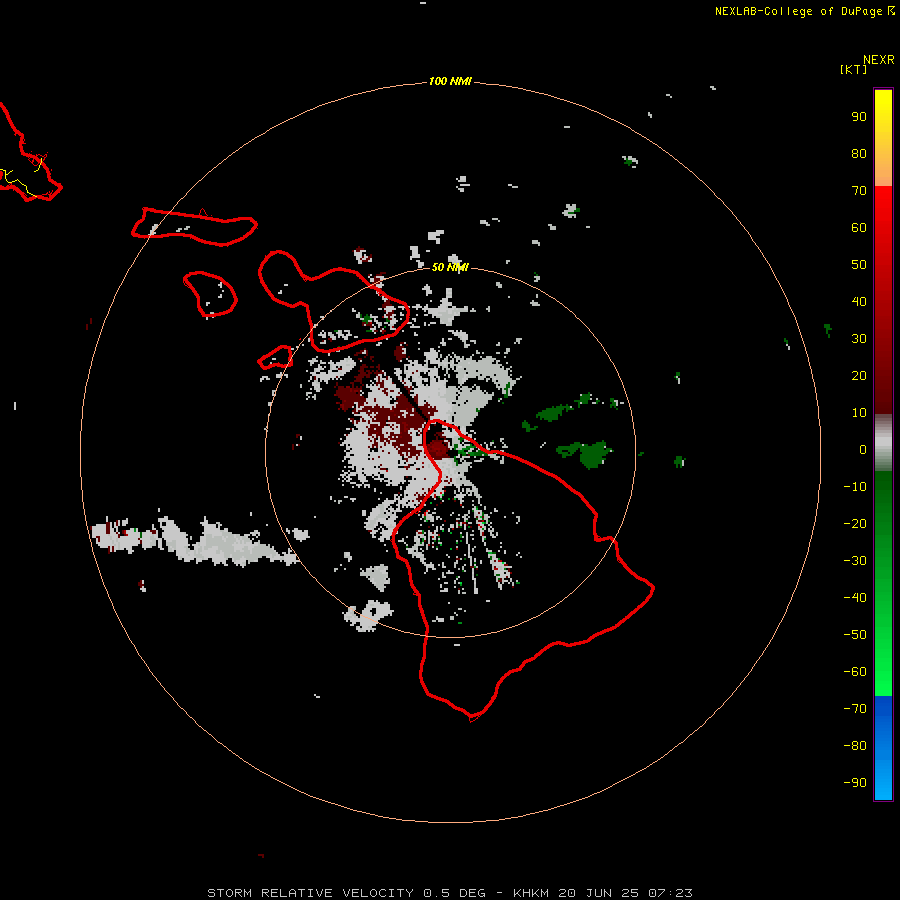Click the -90 value on velocity scale
This screenshot has width=900, height=900.
tap(855, 782)
